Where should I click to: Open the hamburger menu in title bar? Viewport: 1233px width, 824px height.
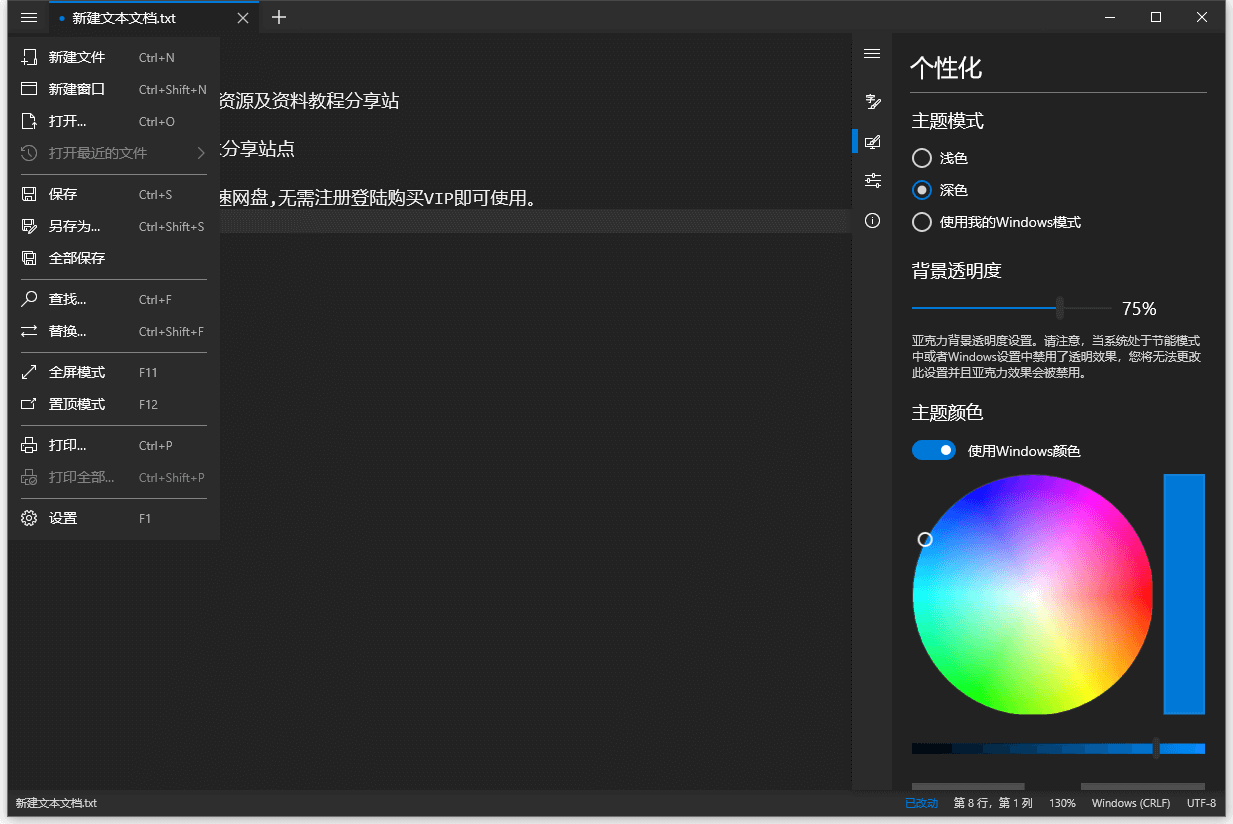pos(29,18)
